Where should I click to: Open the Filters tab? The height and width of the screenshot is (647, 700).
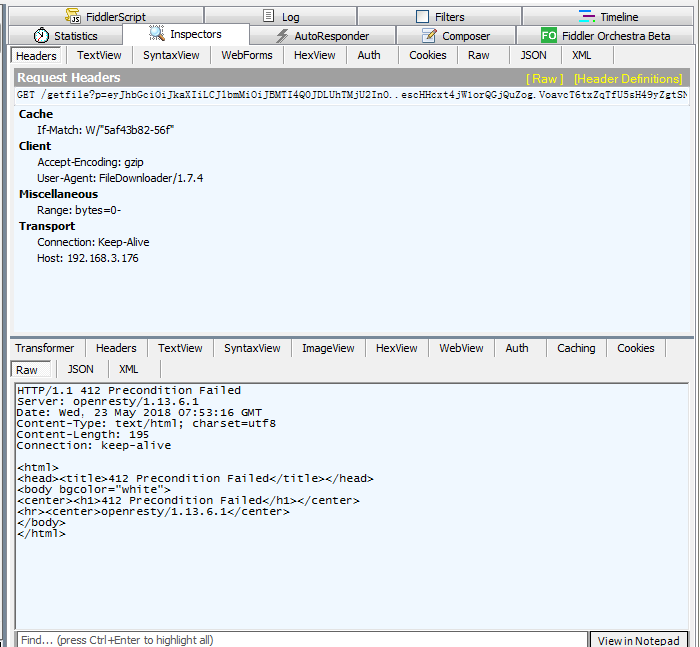(x=440, y=17)
